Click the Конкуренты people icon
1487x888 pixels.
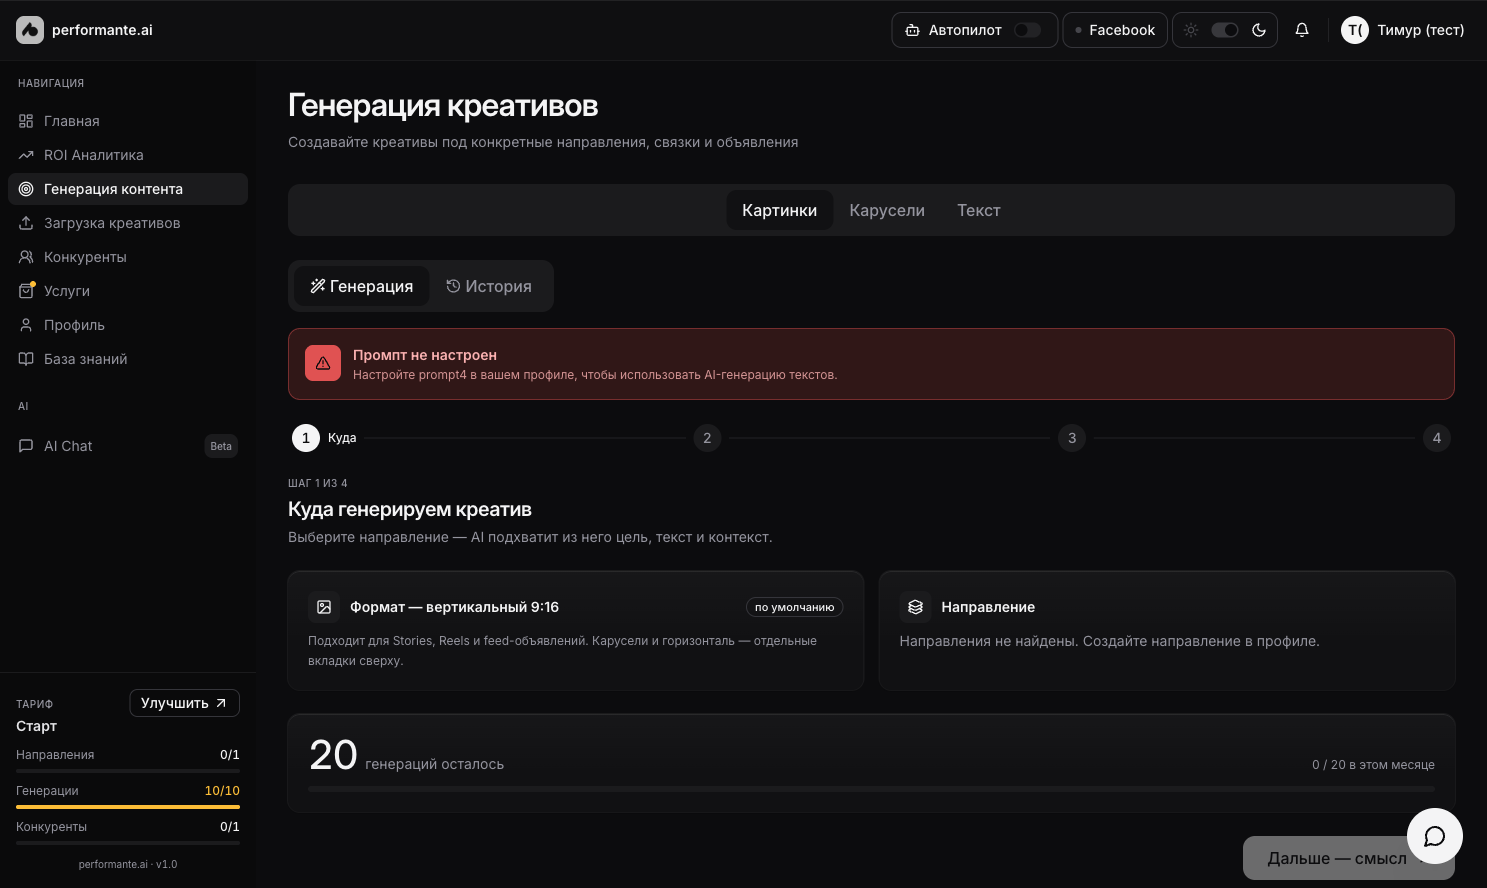(x=26, y=257)
